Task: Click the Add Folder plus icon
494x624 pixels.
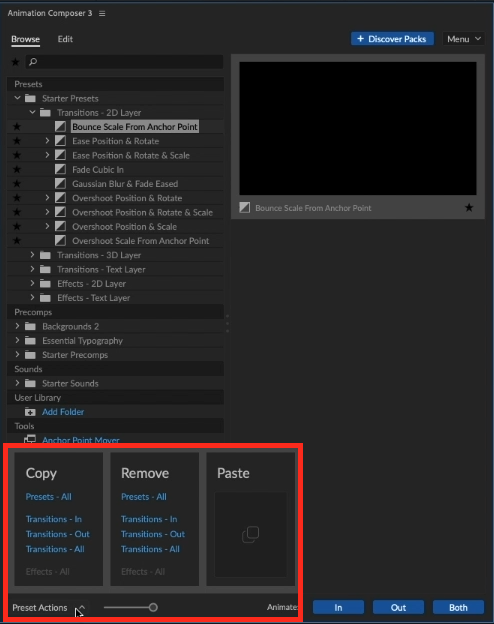Action: [x=30, y=412]
